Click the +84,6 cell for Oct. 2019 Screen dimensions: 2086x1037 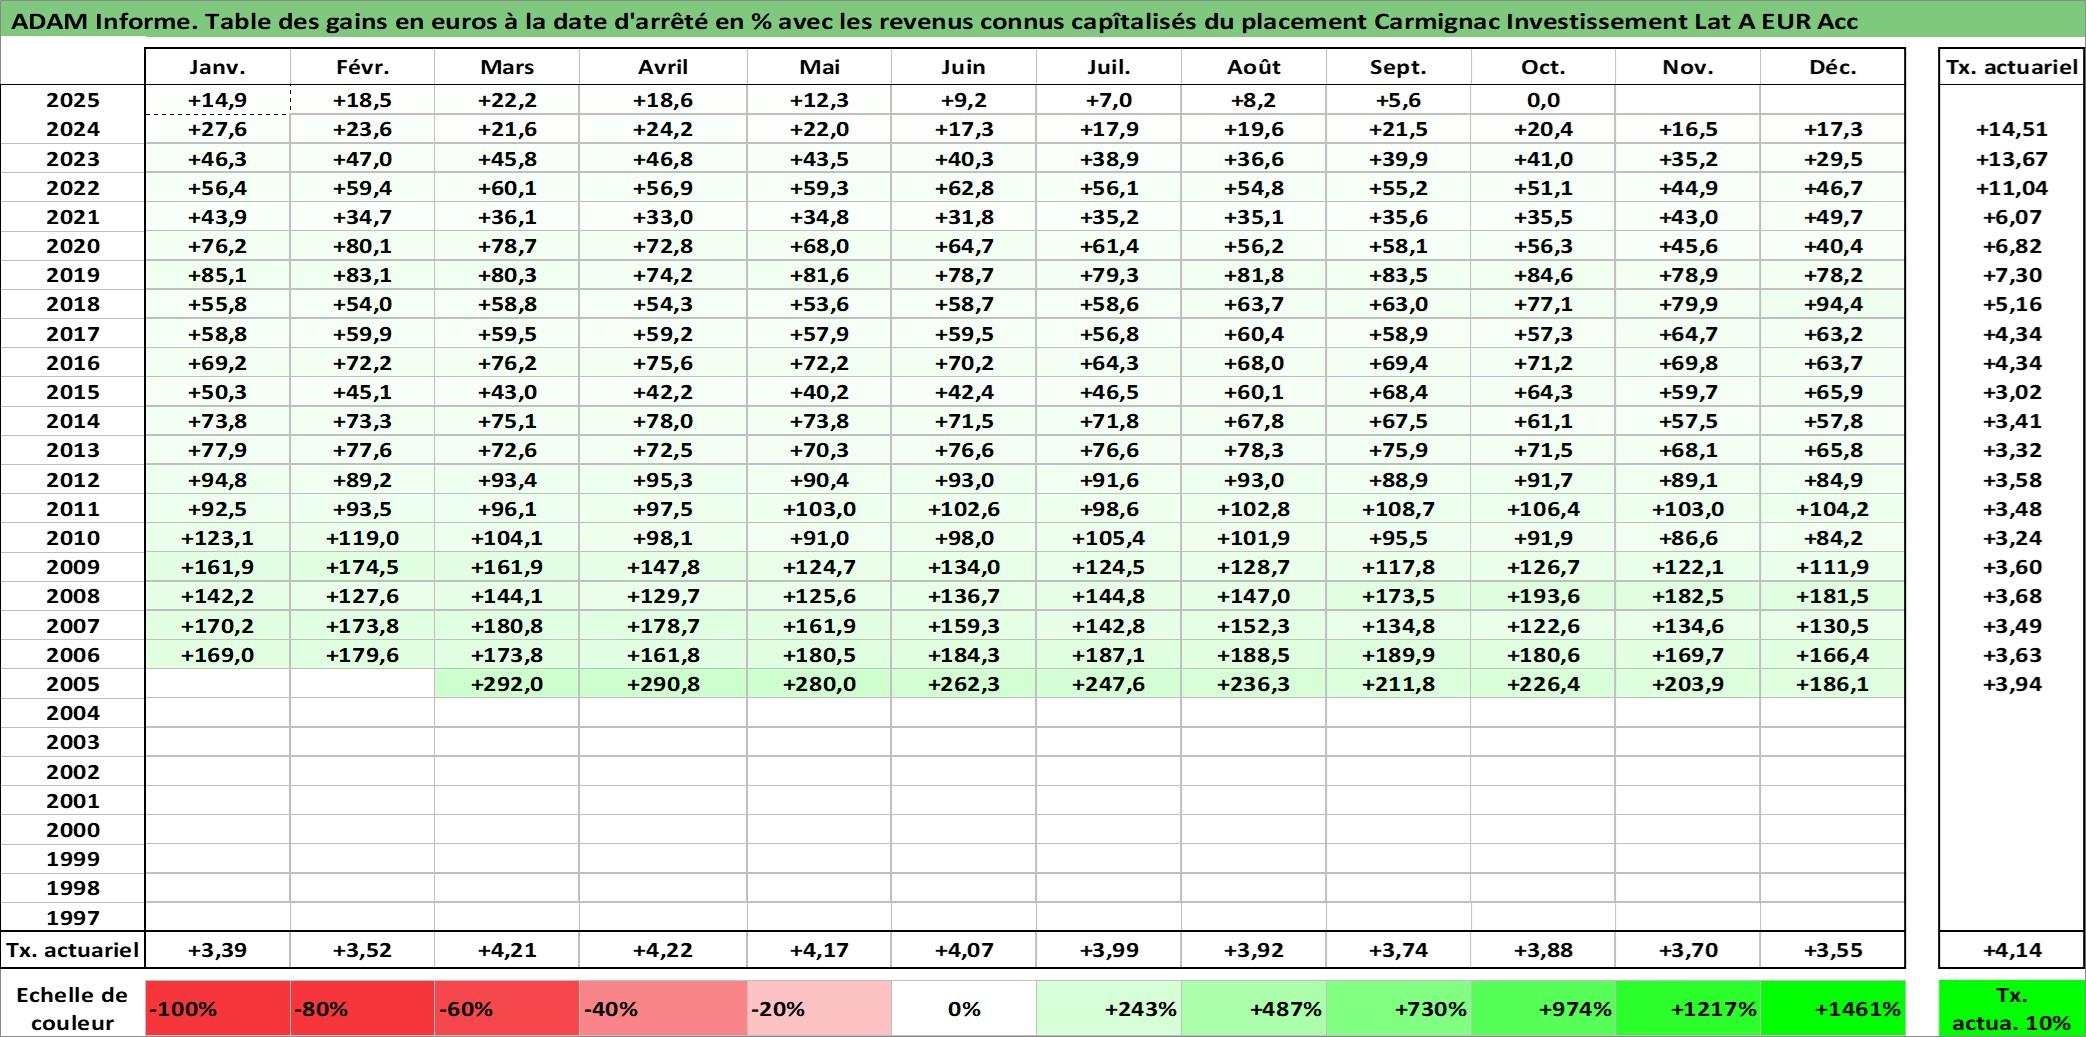click(x=1543, y=275)
